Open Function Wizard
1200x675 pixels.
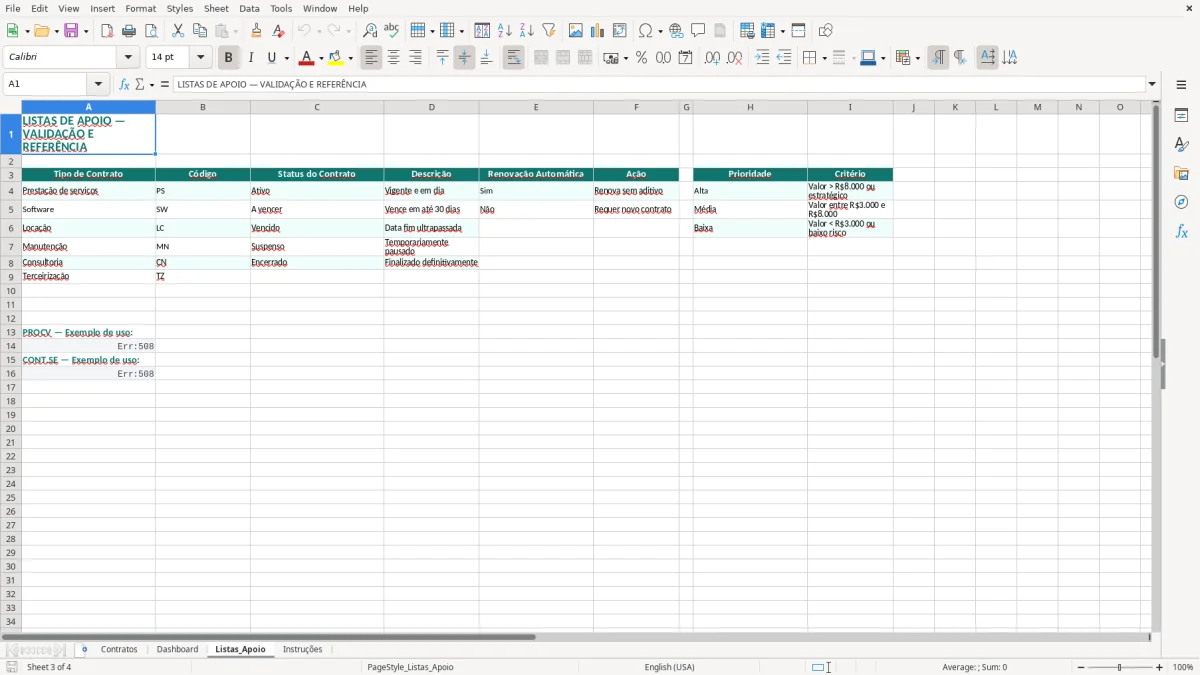(x=124, y=84)
